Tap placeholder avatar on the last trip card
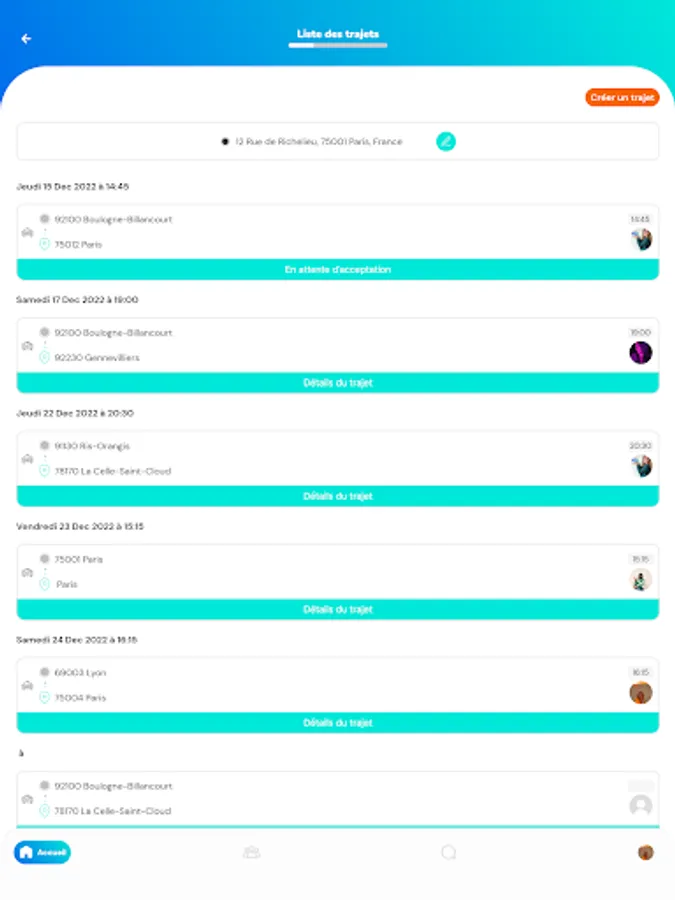675x900 pixels. [x=640, y=805]
